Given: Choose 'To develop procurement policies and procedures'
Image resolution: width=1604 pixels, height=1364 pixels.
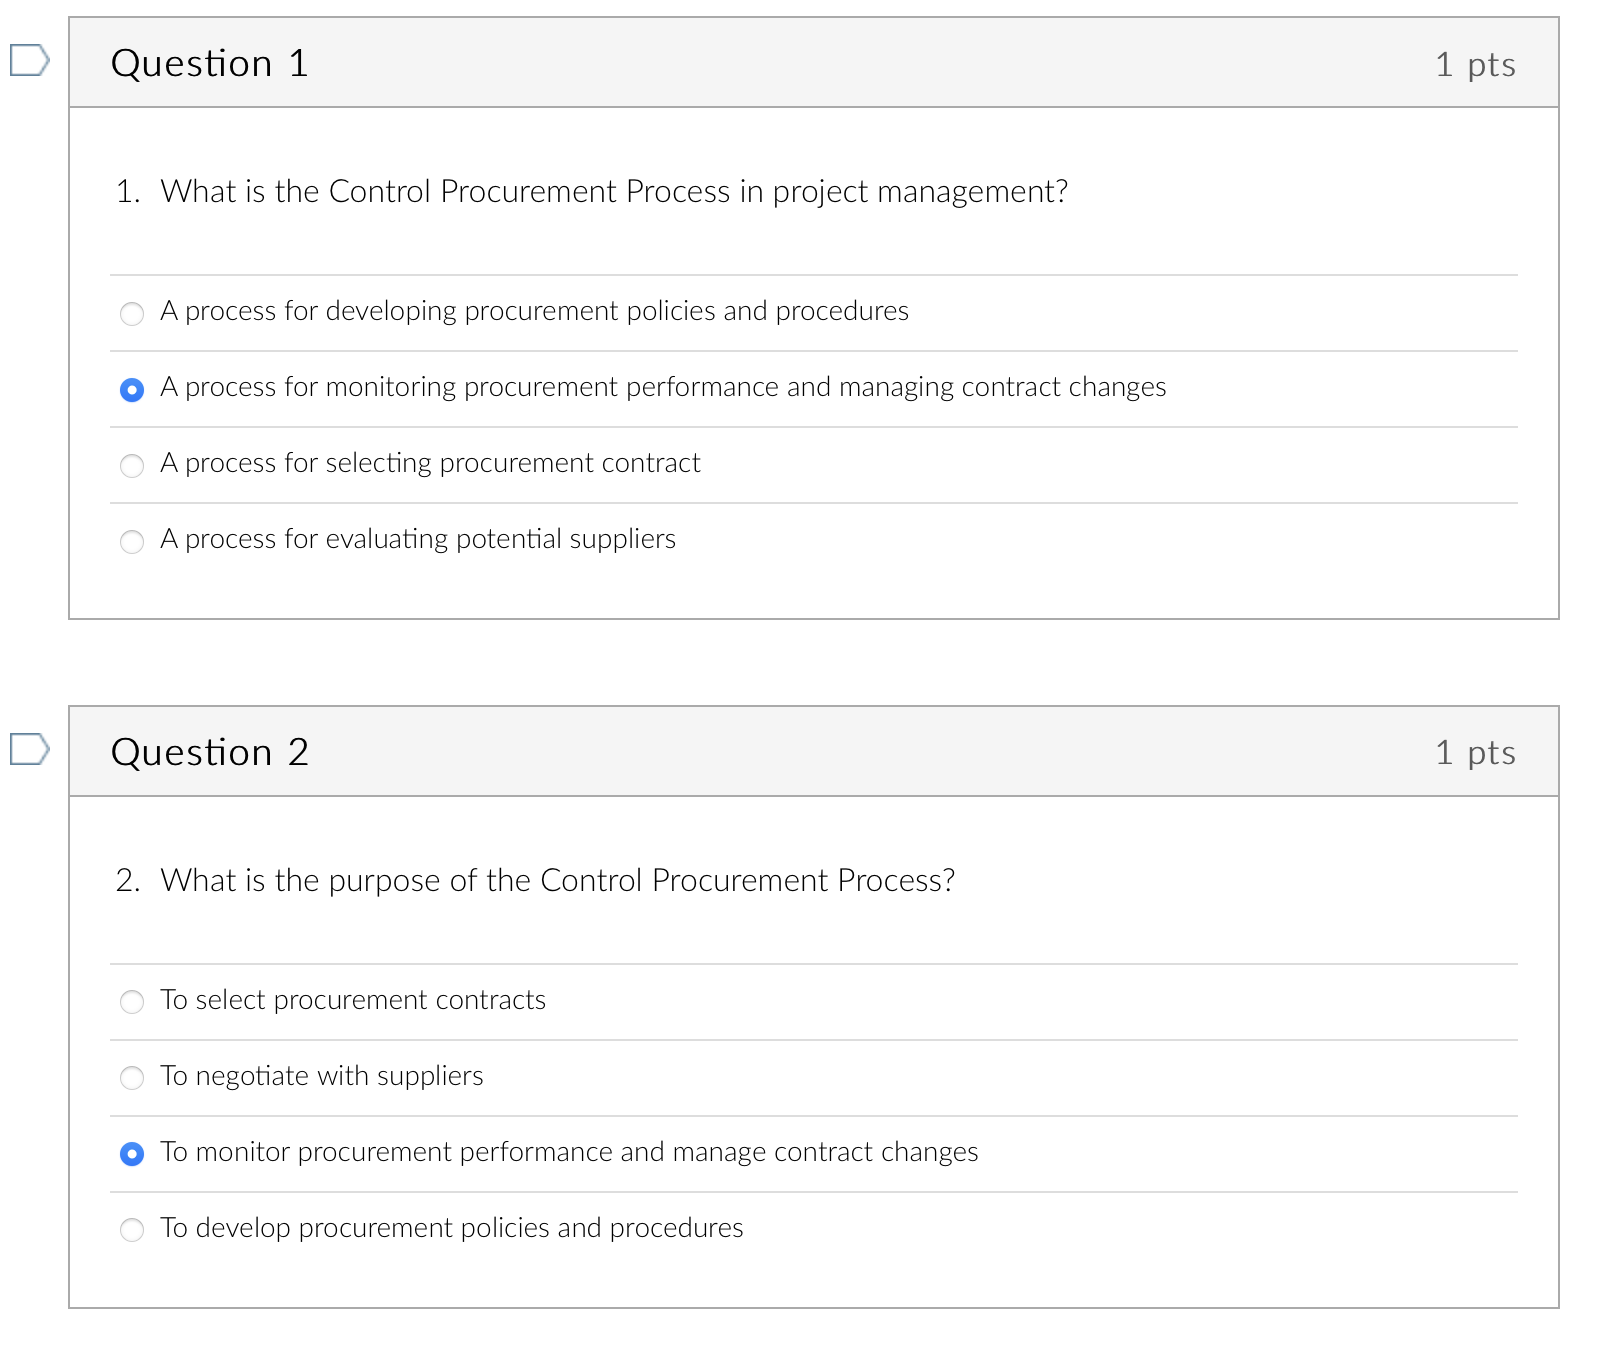Looking at the screenshot, I should [131, 1230].
